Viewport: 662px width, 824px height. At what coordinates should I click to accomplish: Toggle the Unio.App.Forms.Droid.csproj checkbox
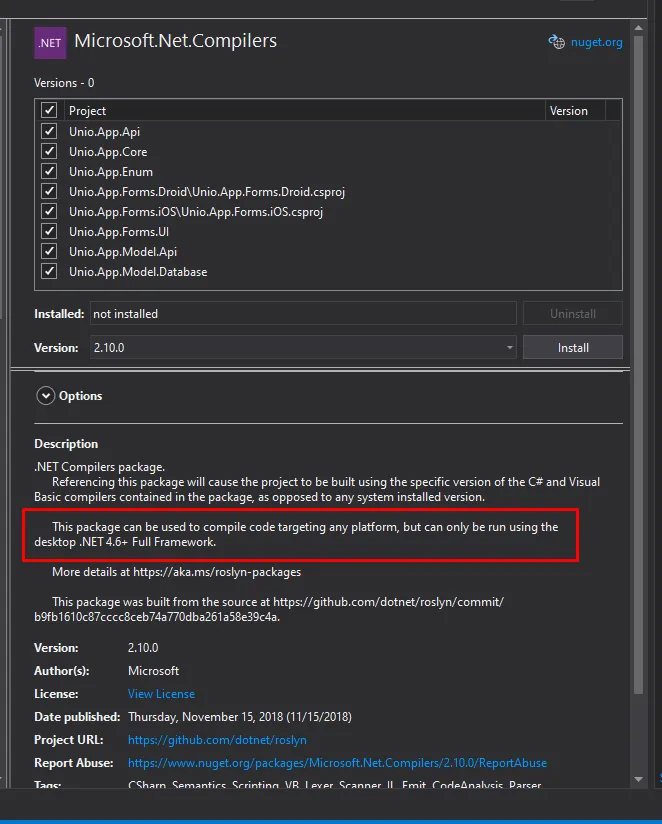click(49, 191)
